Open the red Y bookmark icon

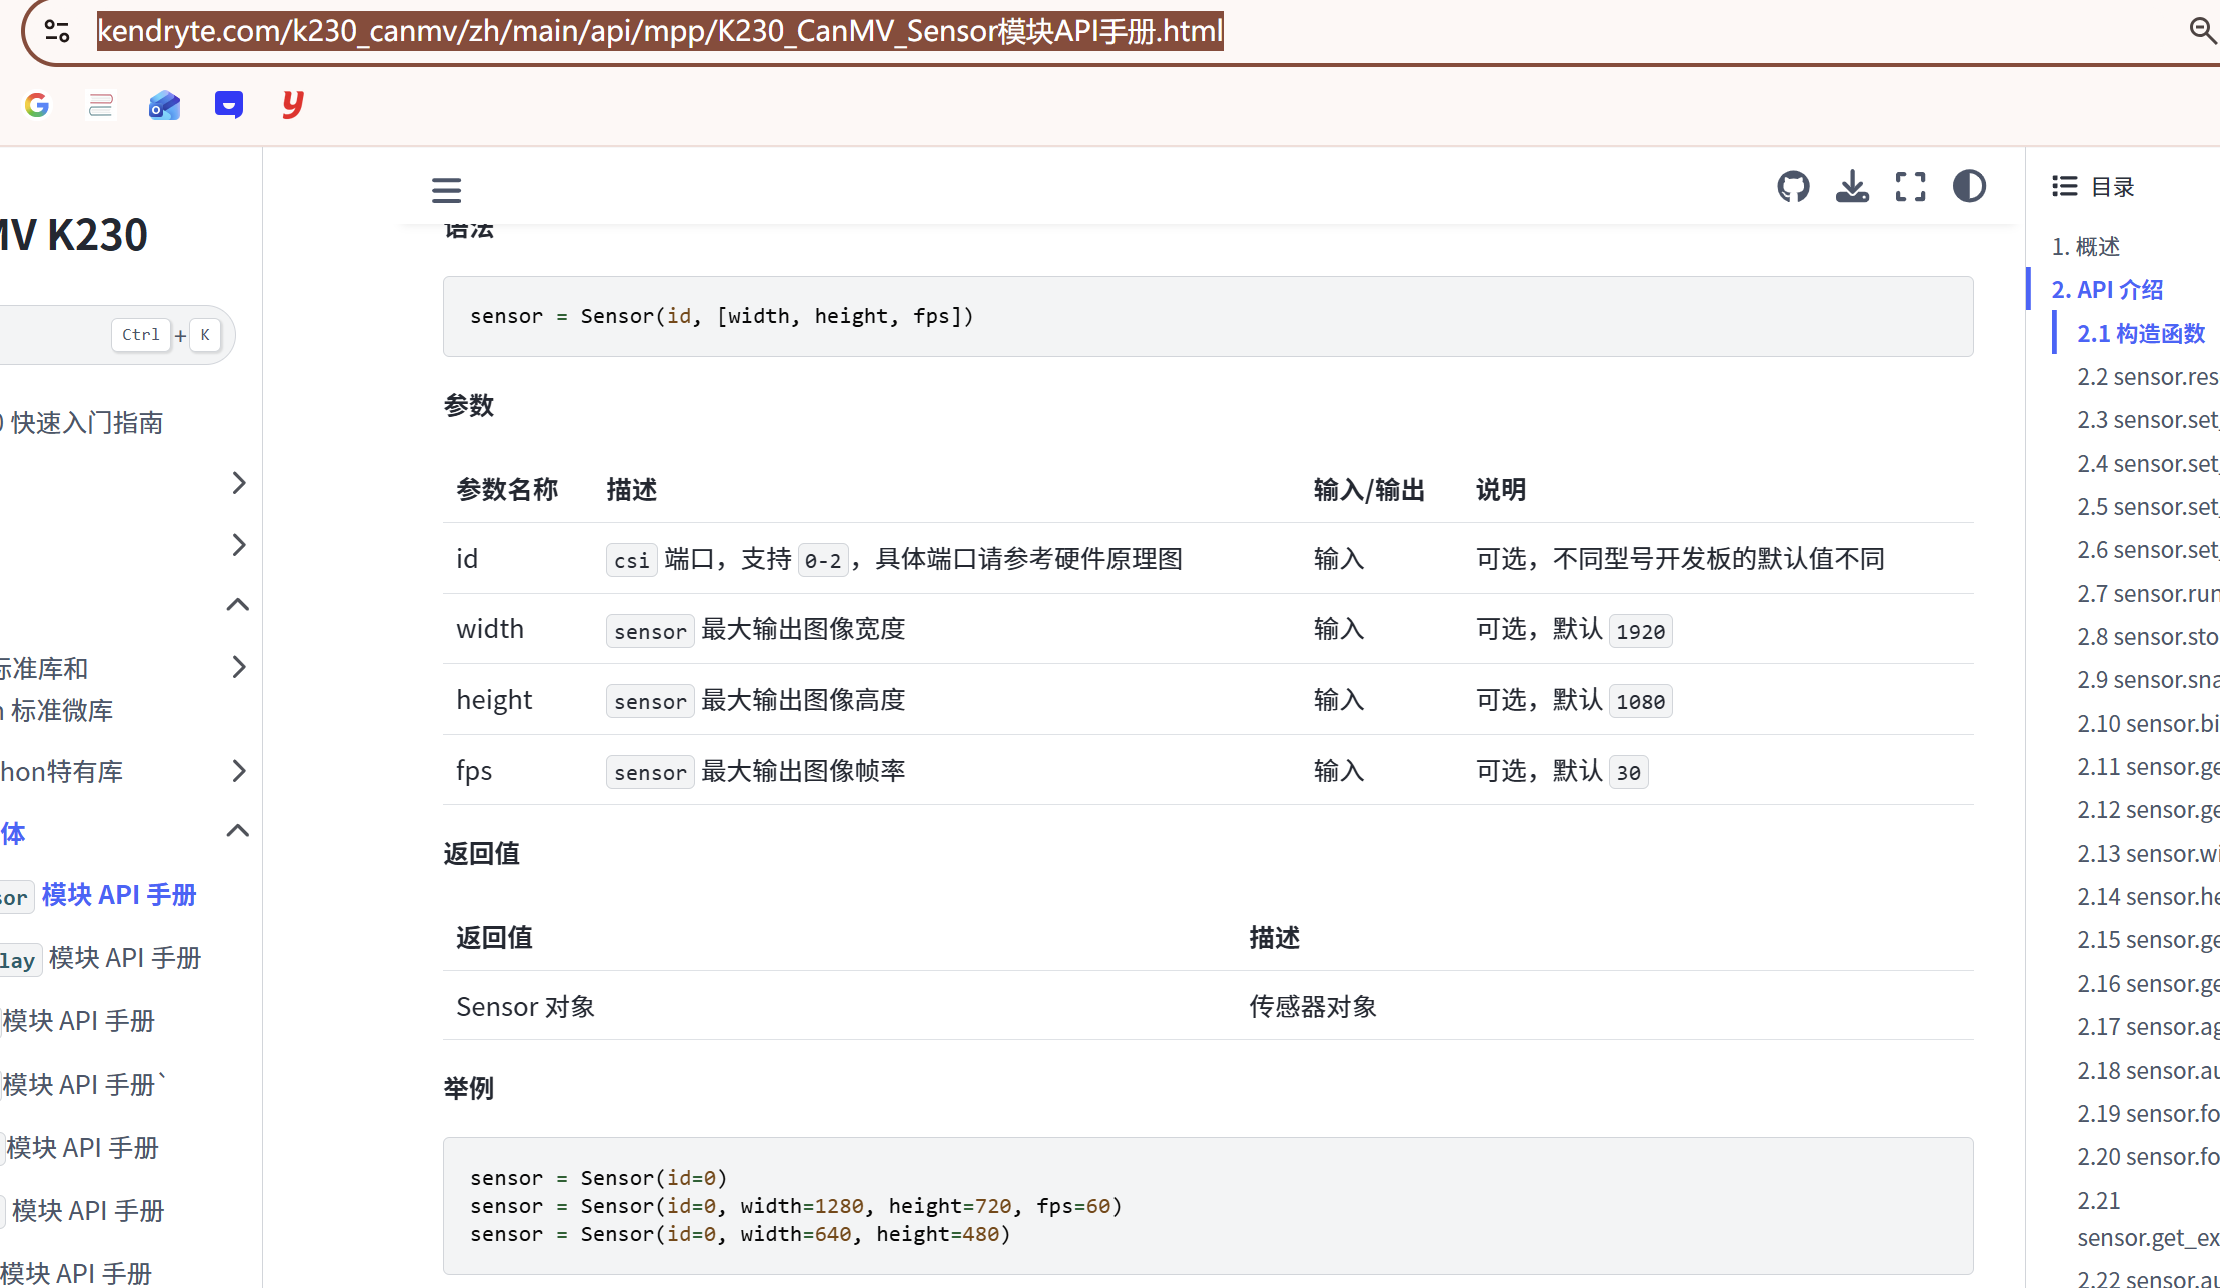[x=292, y=104]
